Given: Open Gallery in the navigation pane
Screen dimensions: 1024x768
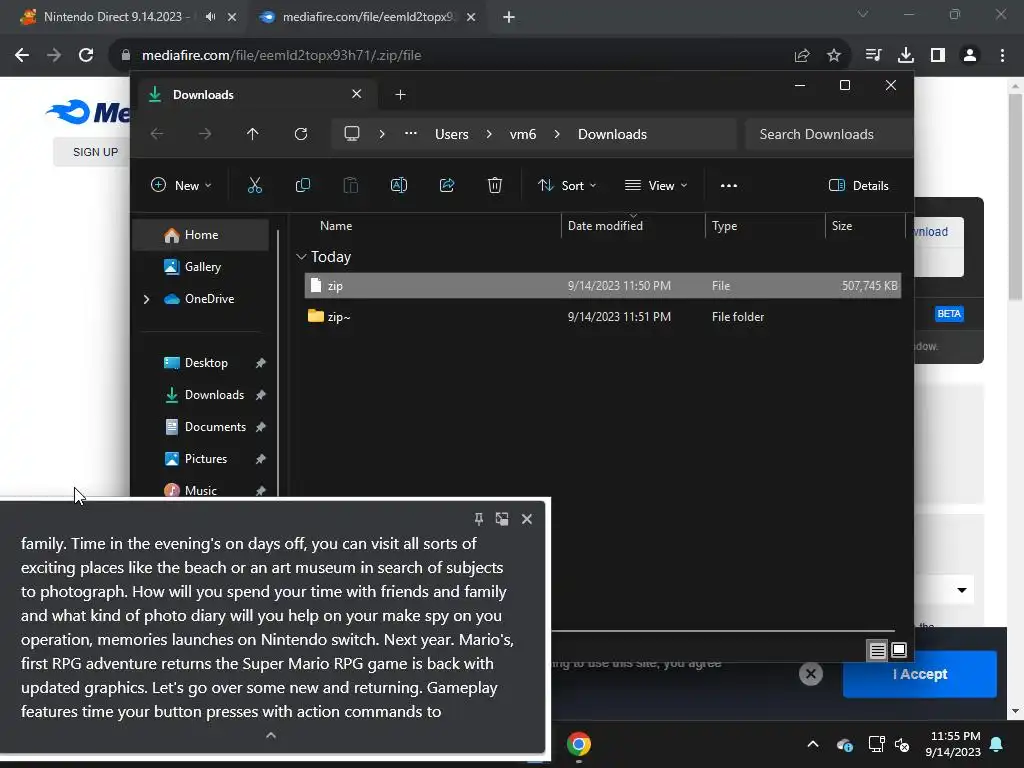Looking at the screenshot, I should click(x=202, y=266).
